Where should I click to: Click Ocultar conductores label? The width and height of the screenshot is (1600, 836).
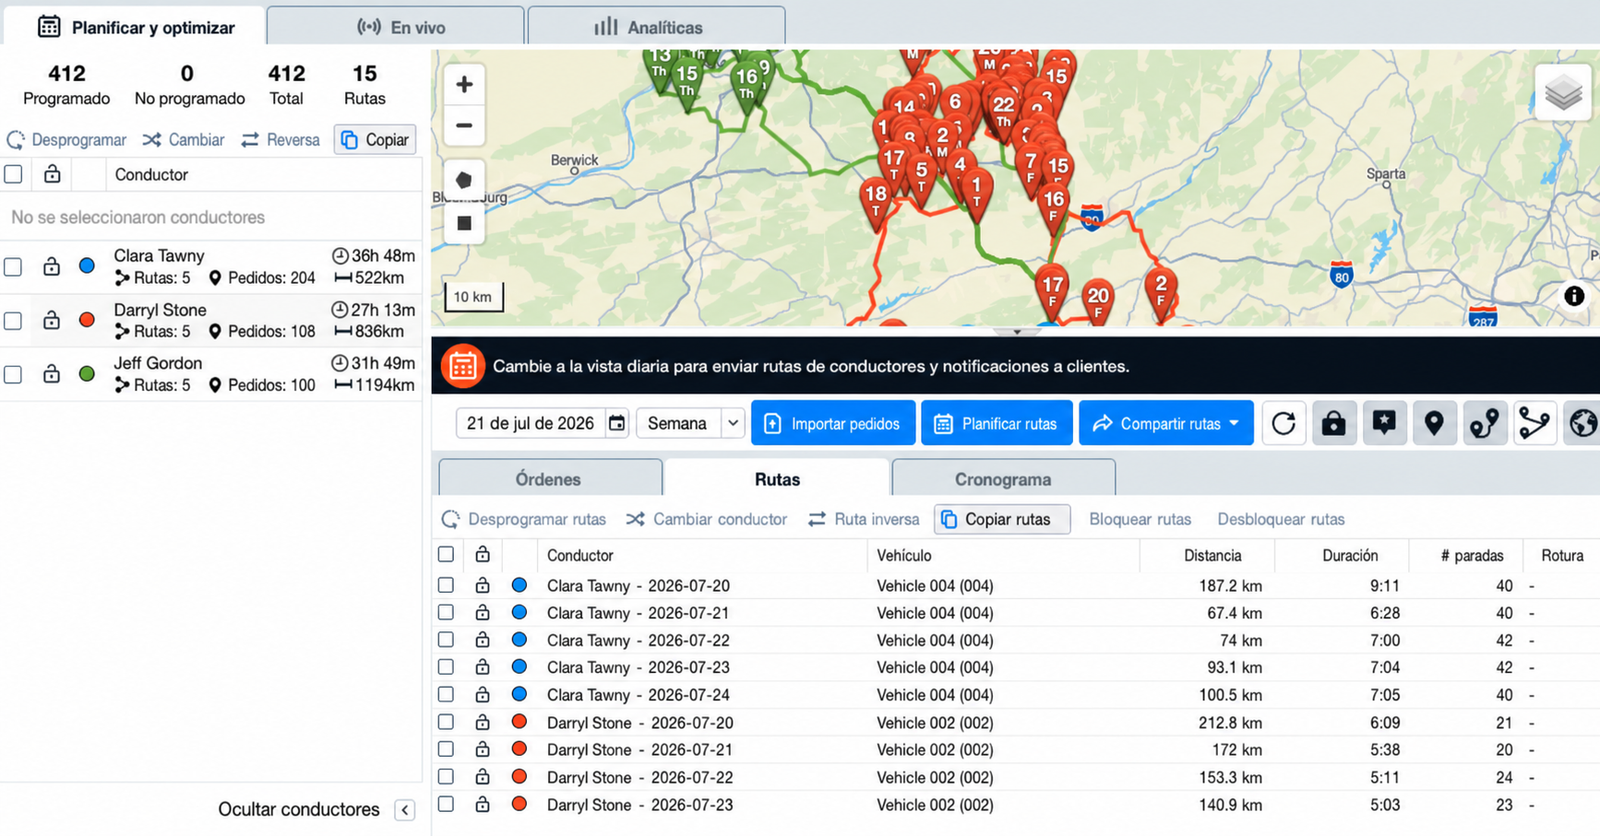(x=299, y=810)
